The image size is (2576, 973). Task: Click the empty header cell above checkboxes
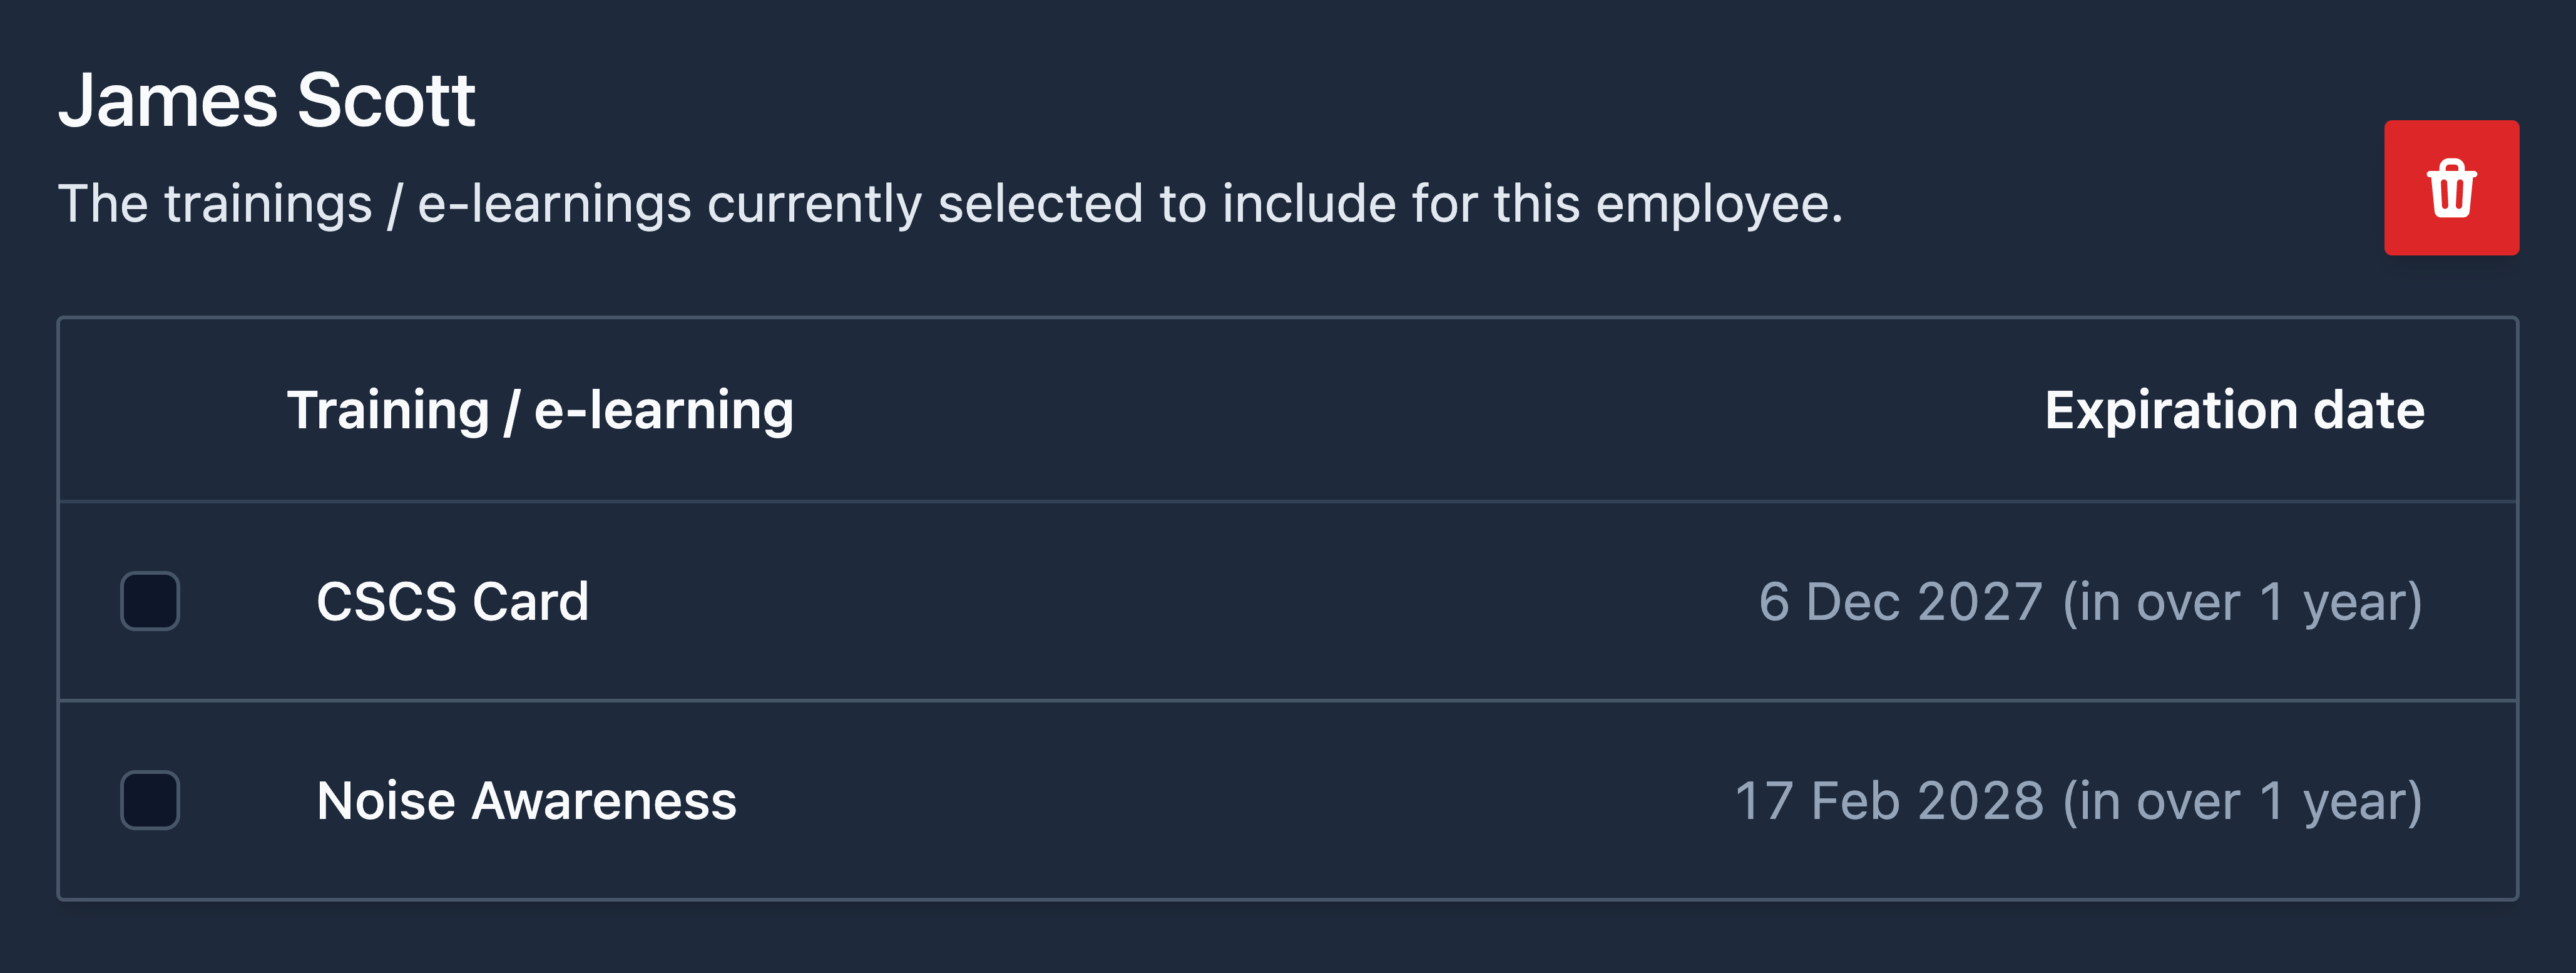150,410
